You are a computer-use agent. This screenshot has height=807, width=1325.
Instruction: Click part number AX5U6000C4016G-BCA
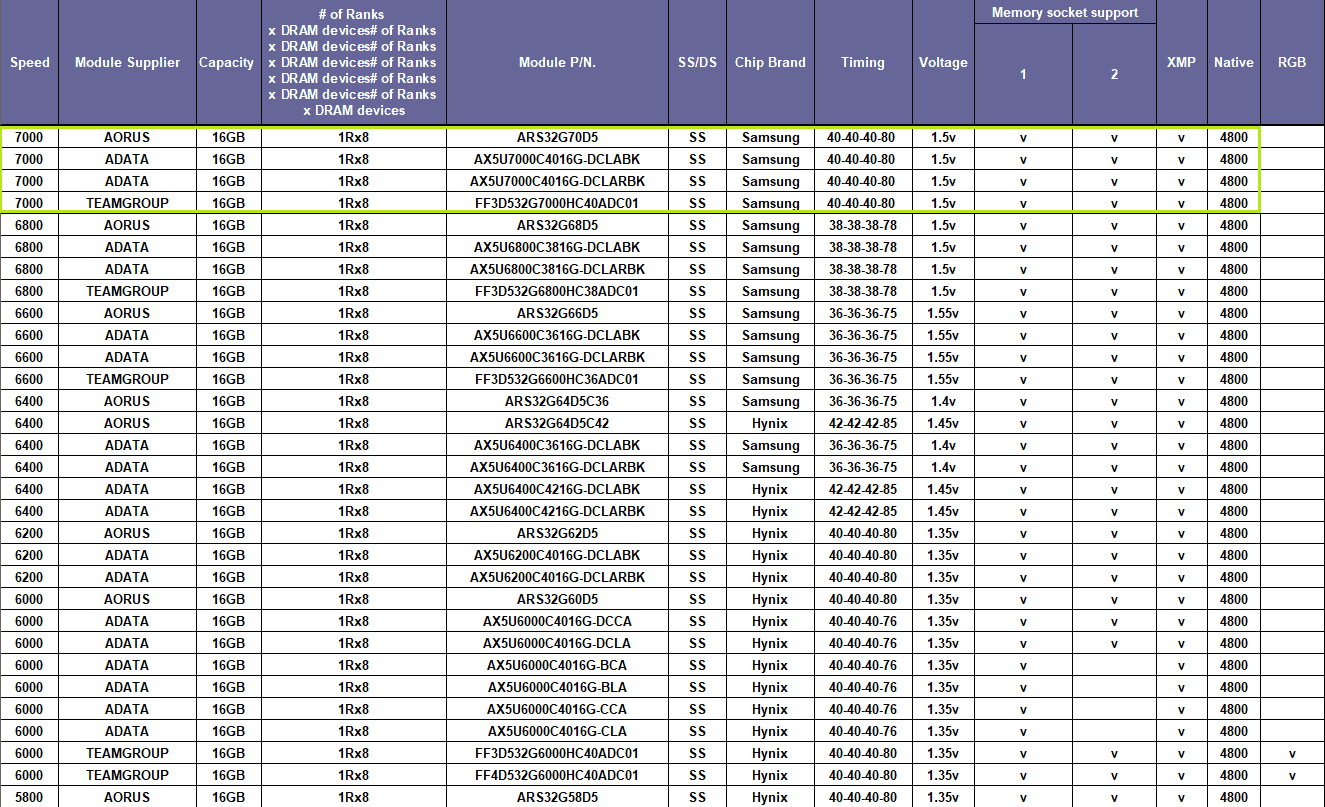[557, 665]
